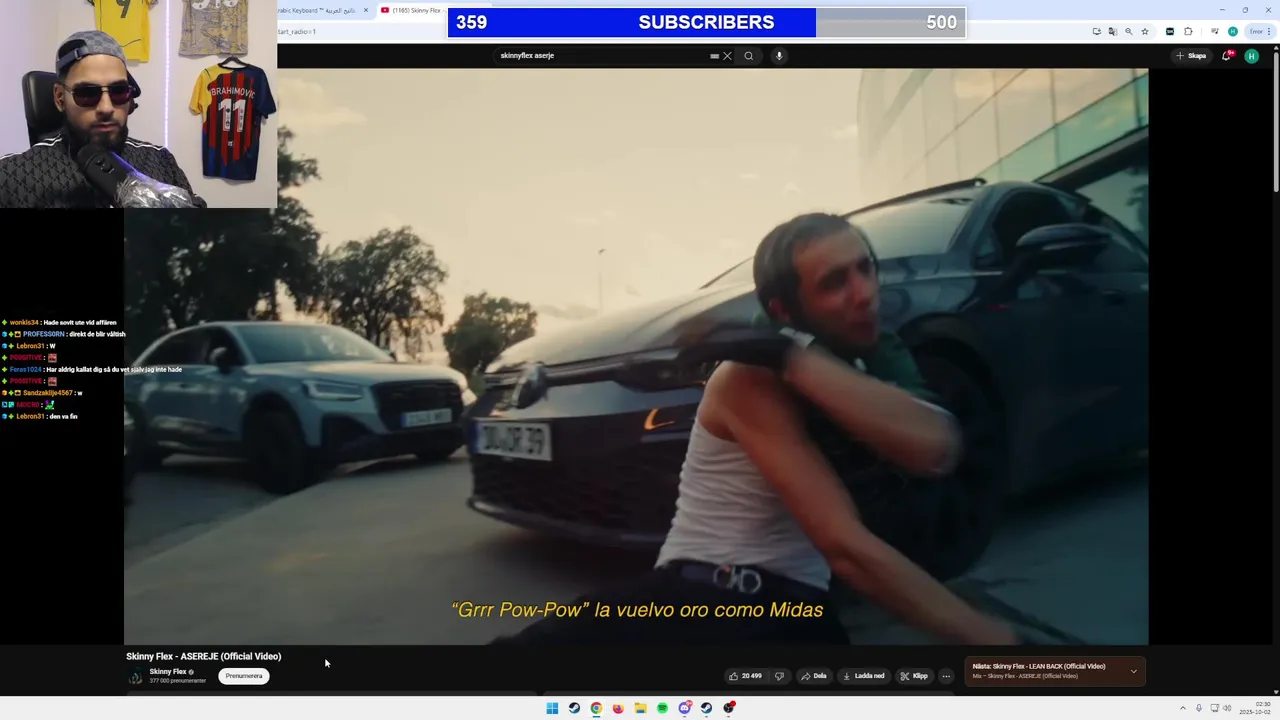Click the dark extension icon left of the puzzle piece
Screen dimensions: 1280x720
pos(1170,31)
